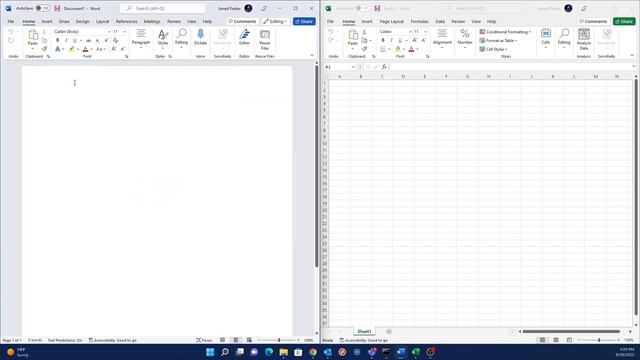This screenshot has height=360, width=640.
Task: Click Word's save icon in title bar
Action: click(57, 8)
